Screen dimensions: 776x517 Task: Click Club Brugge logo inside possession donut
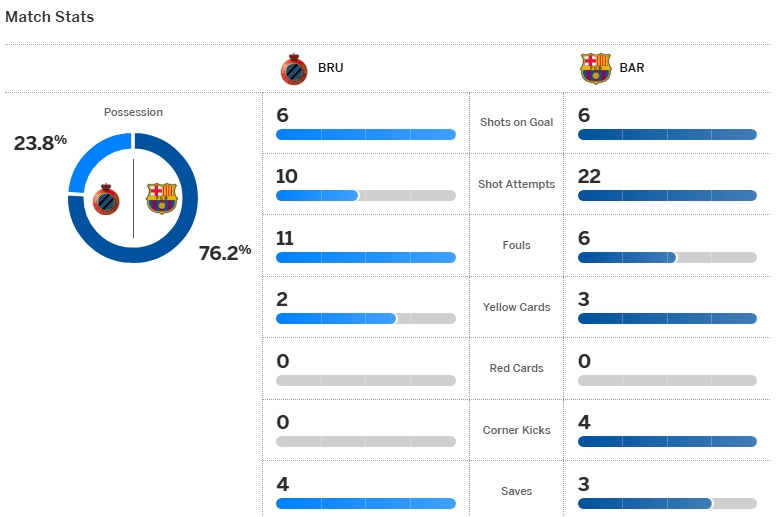[x=106, y=199]
